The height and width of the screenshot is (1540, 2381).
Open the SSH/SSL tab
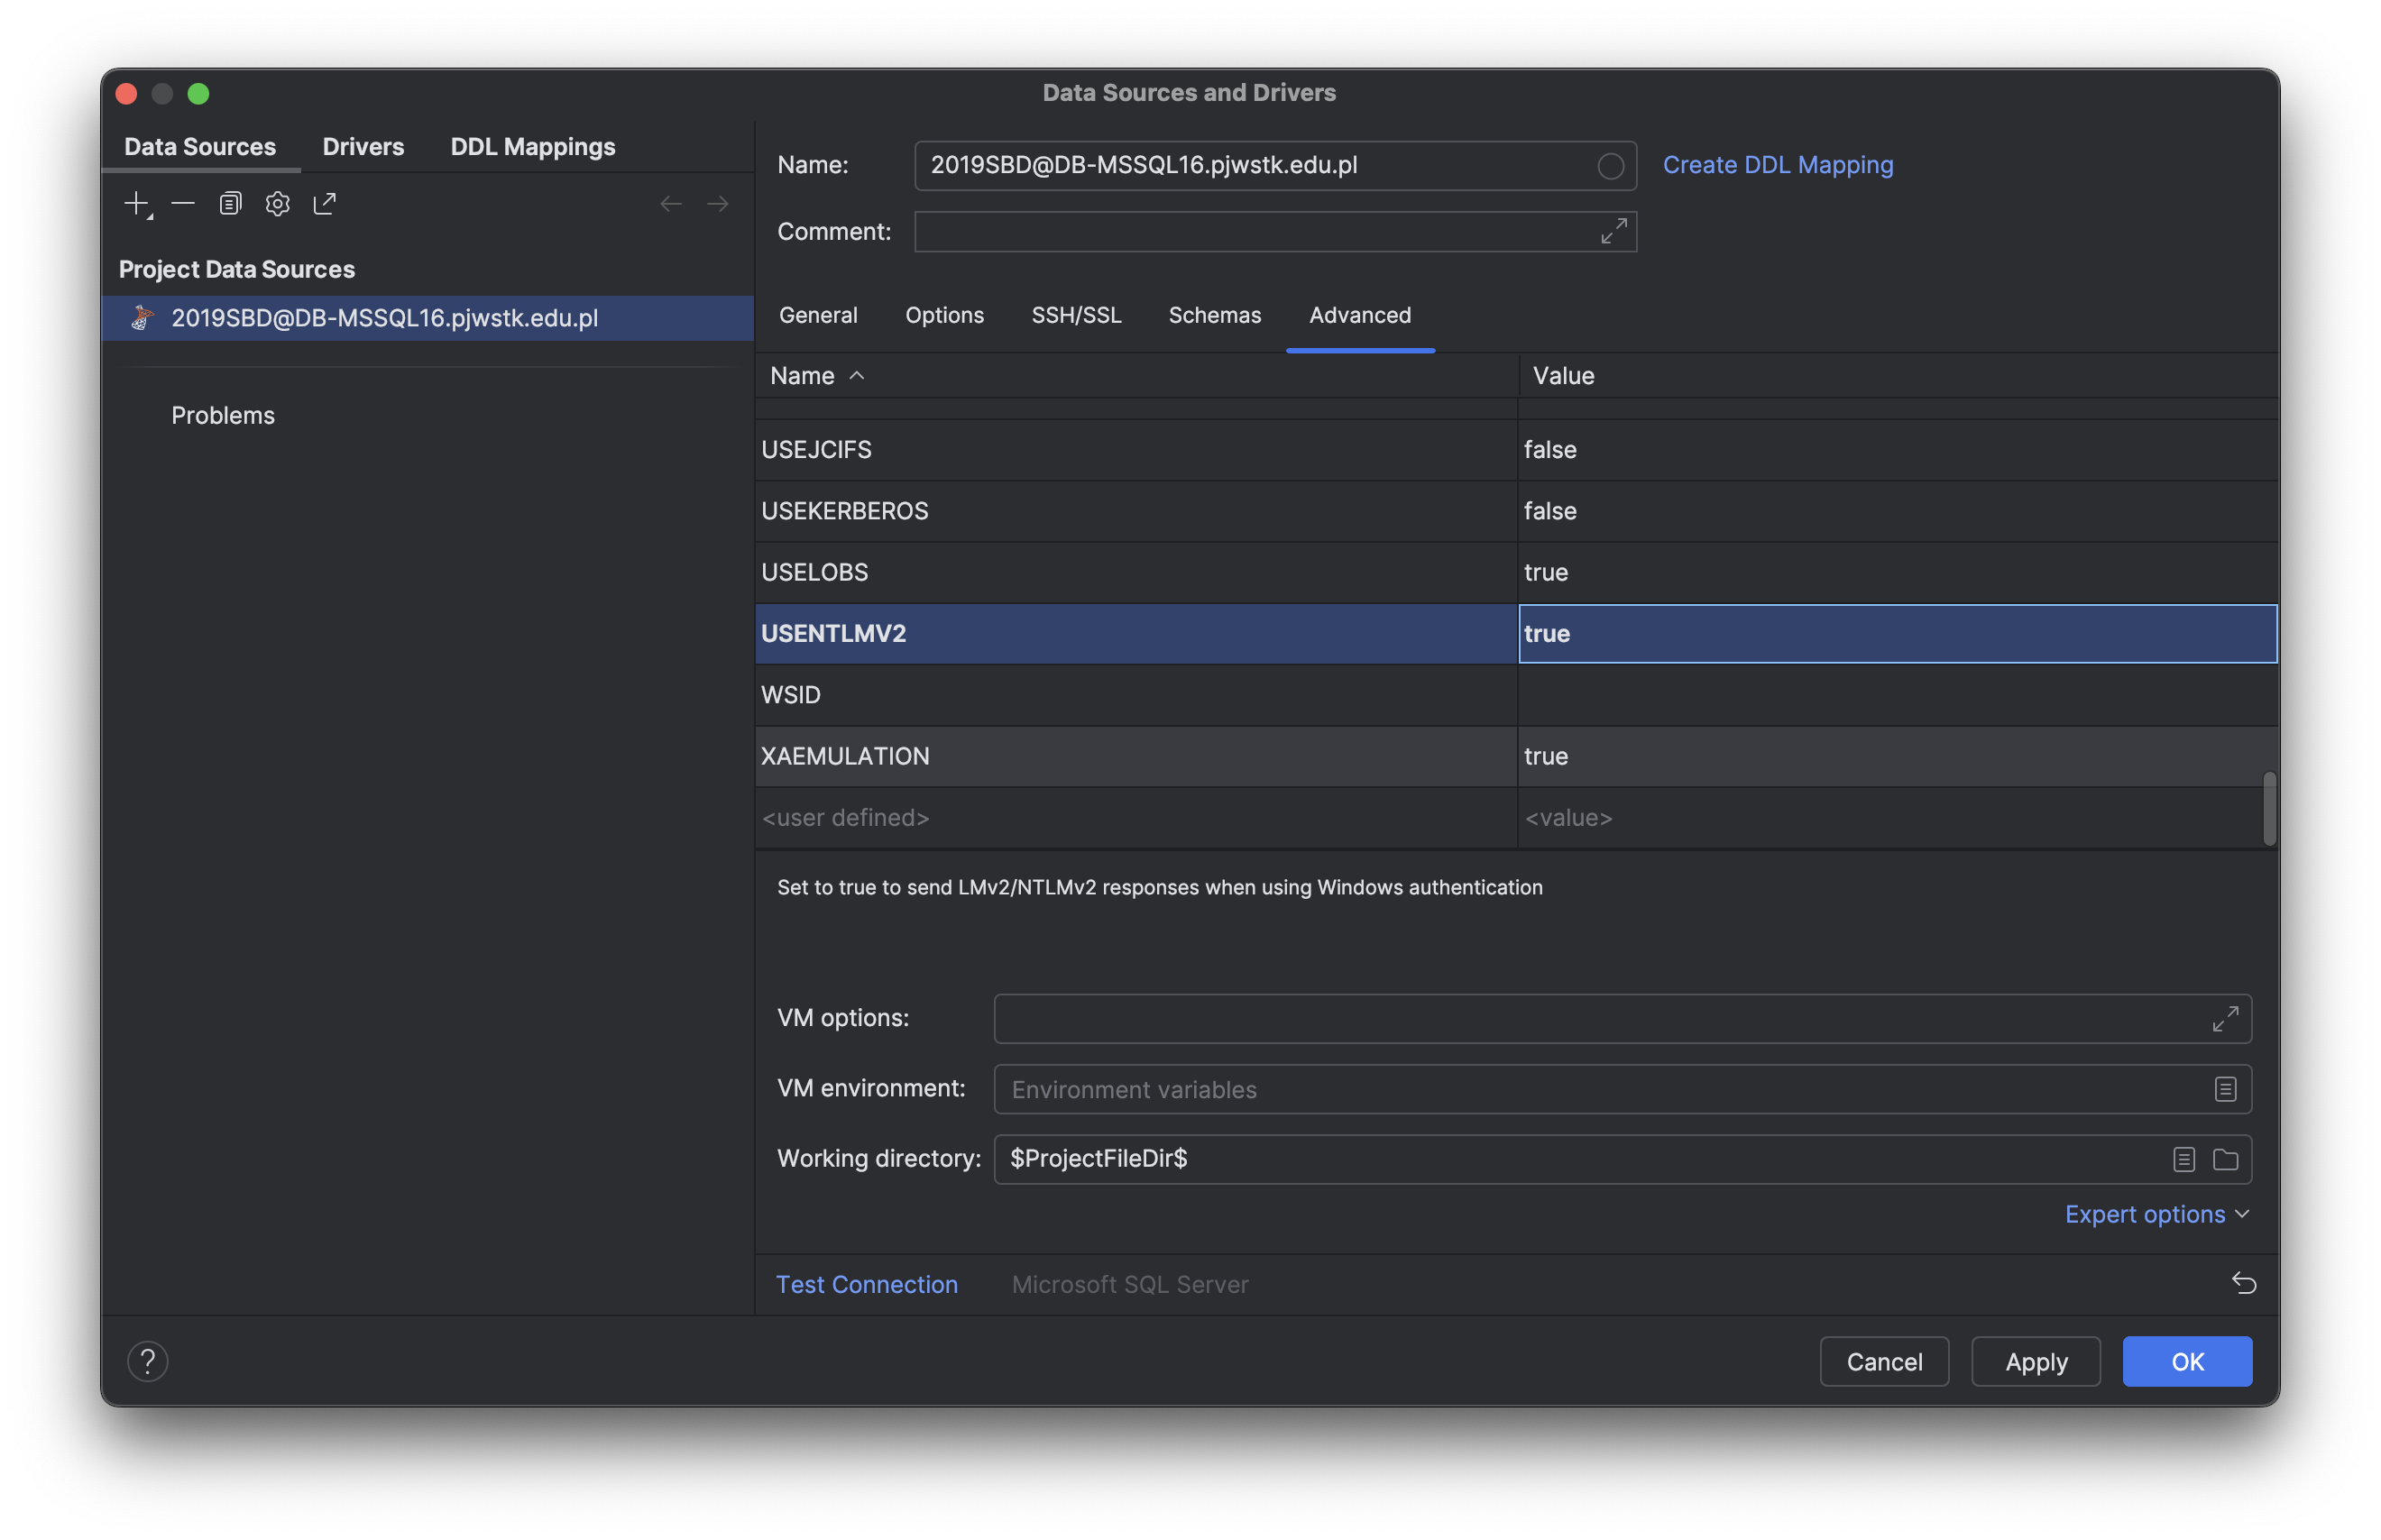(1076, 315)
